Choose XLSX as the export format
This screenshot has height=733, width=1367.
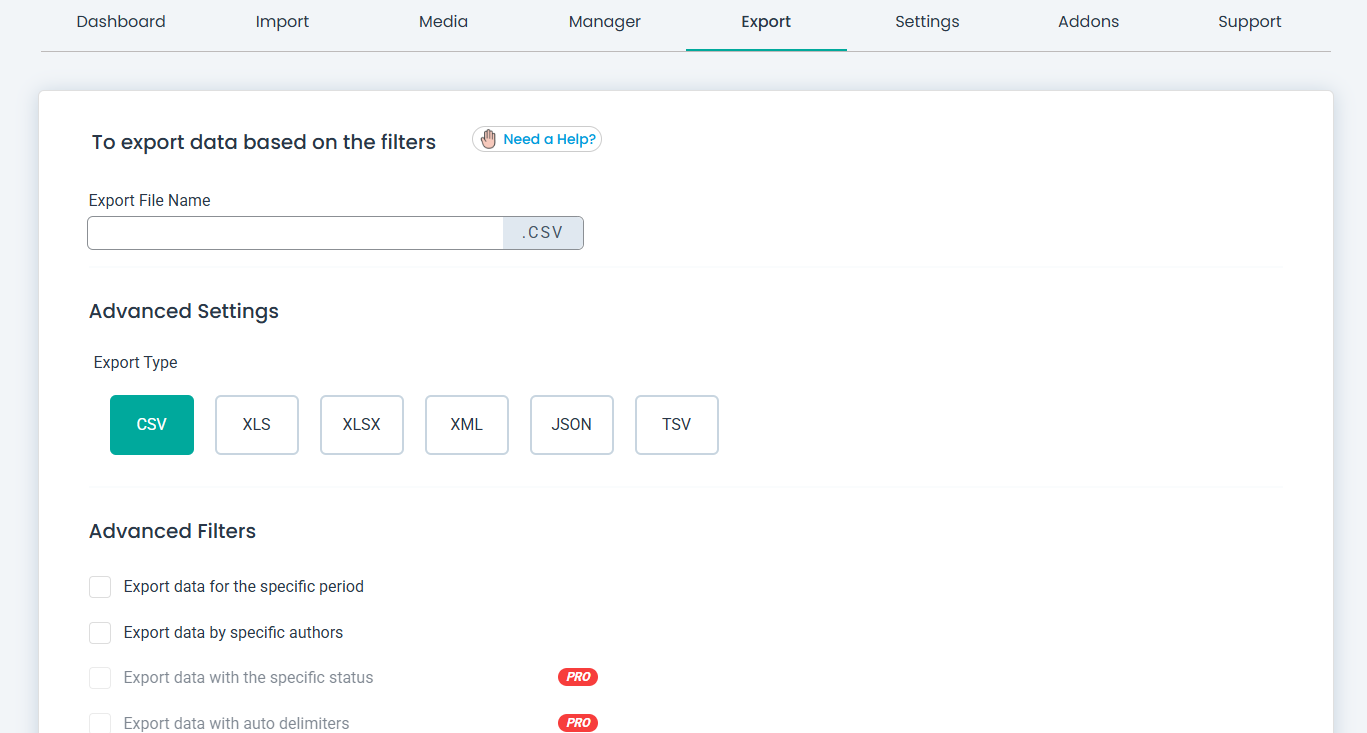361,424
